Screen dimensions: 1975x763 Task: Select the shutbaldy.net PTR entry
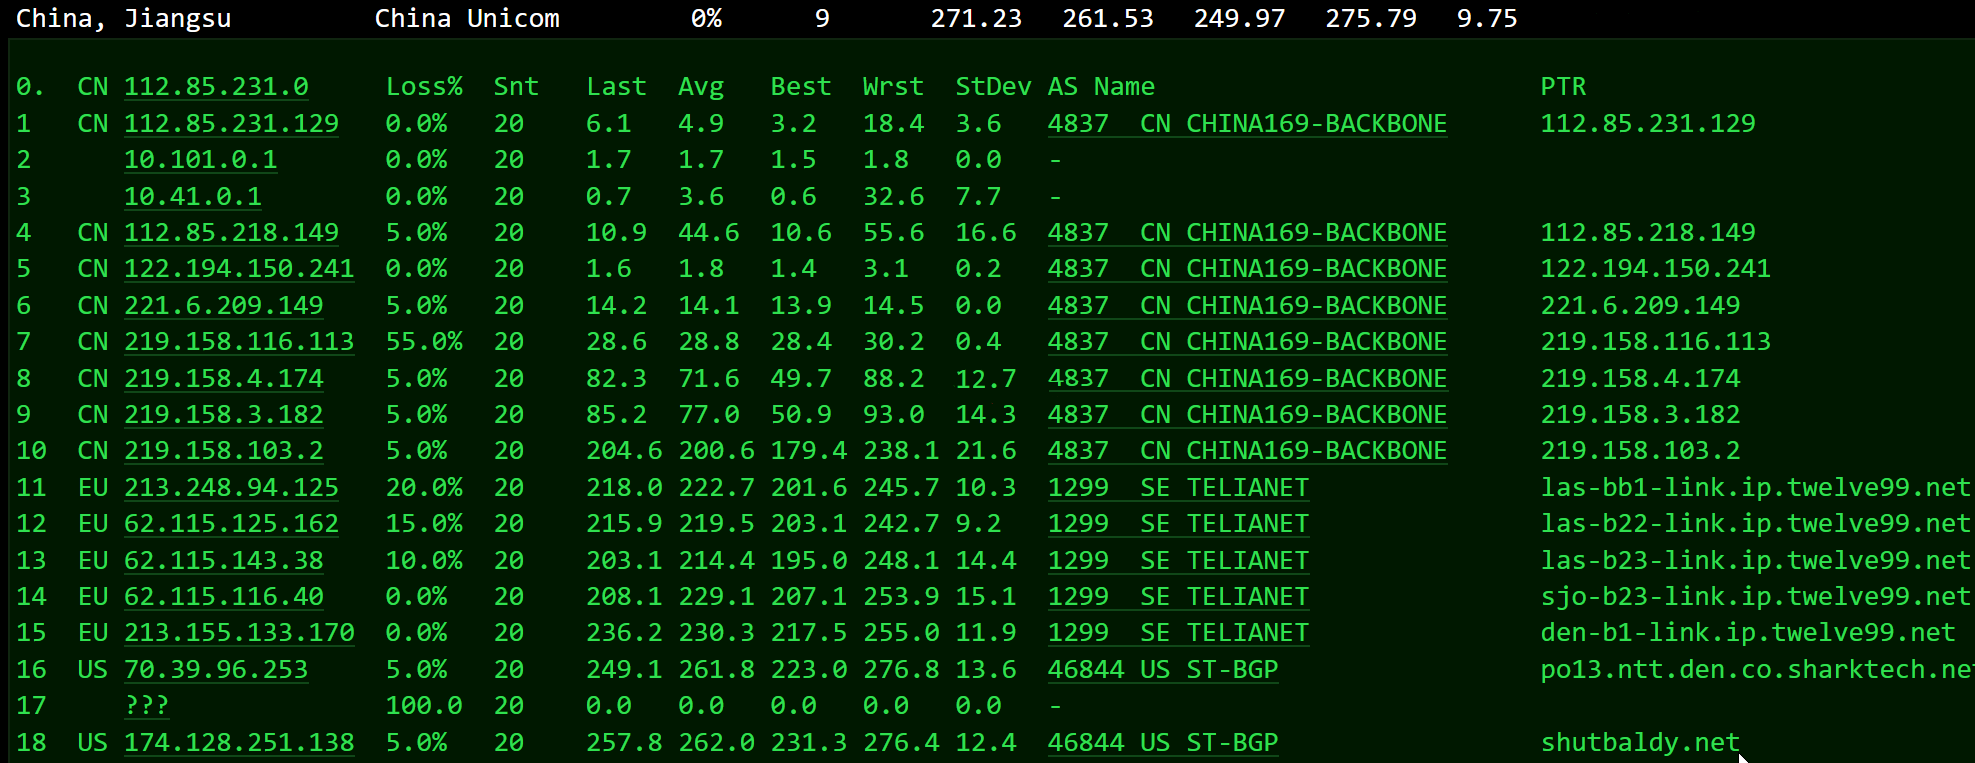click(1640, 742)
